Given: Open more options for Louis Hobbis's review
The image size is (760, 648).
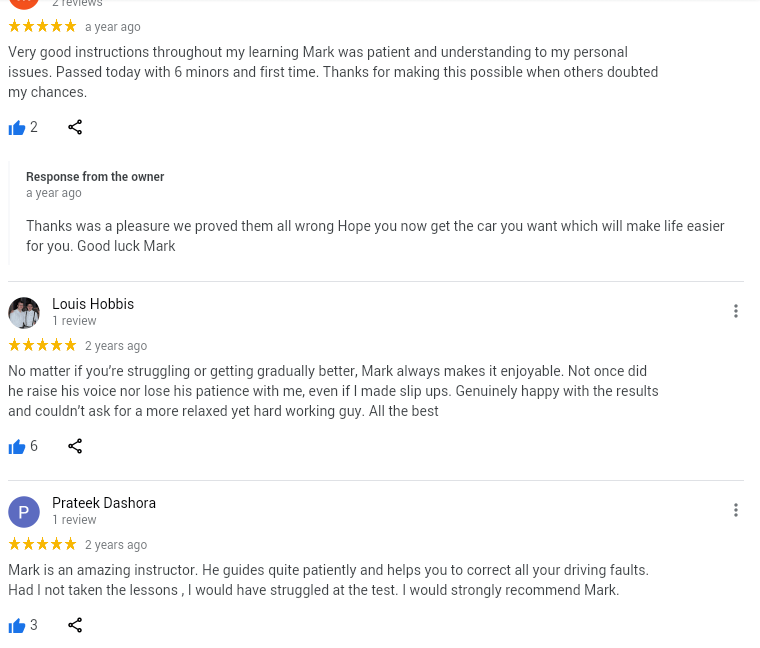Looking at the screenshot, I should [x=736, y=311].
